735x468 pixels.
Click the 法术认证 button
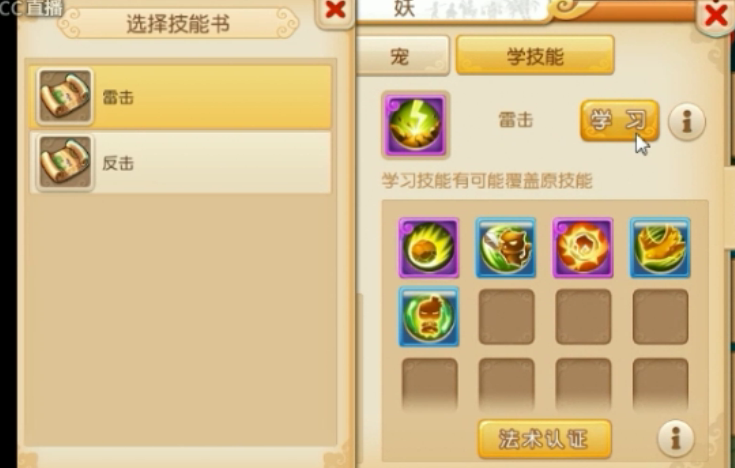(544, 439)
